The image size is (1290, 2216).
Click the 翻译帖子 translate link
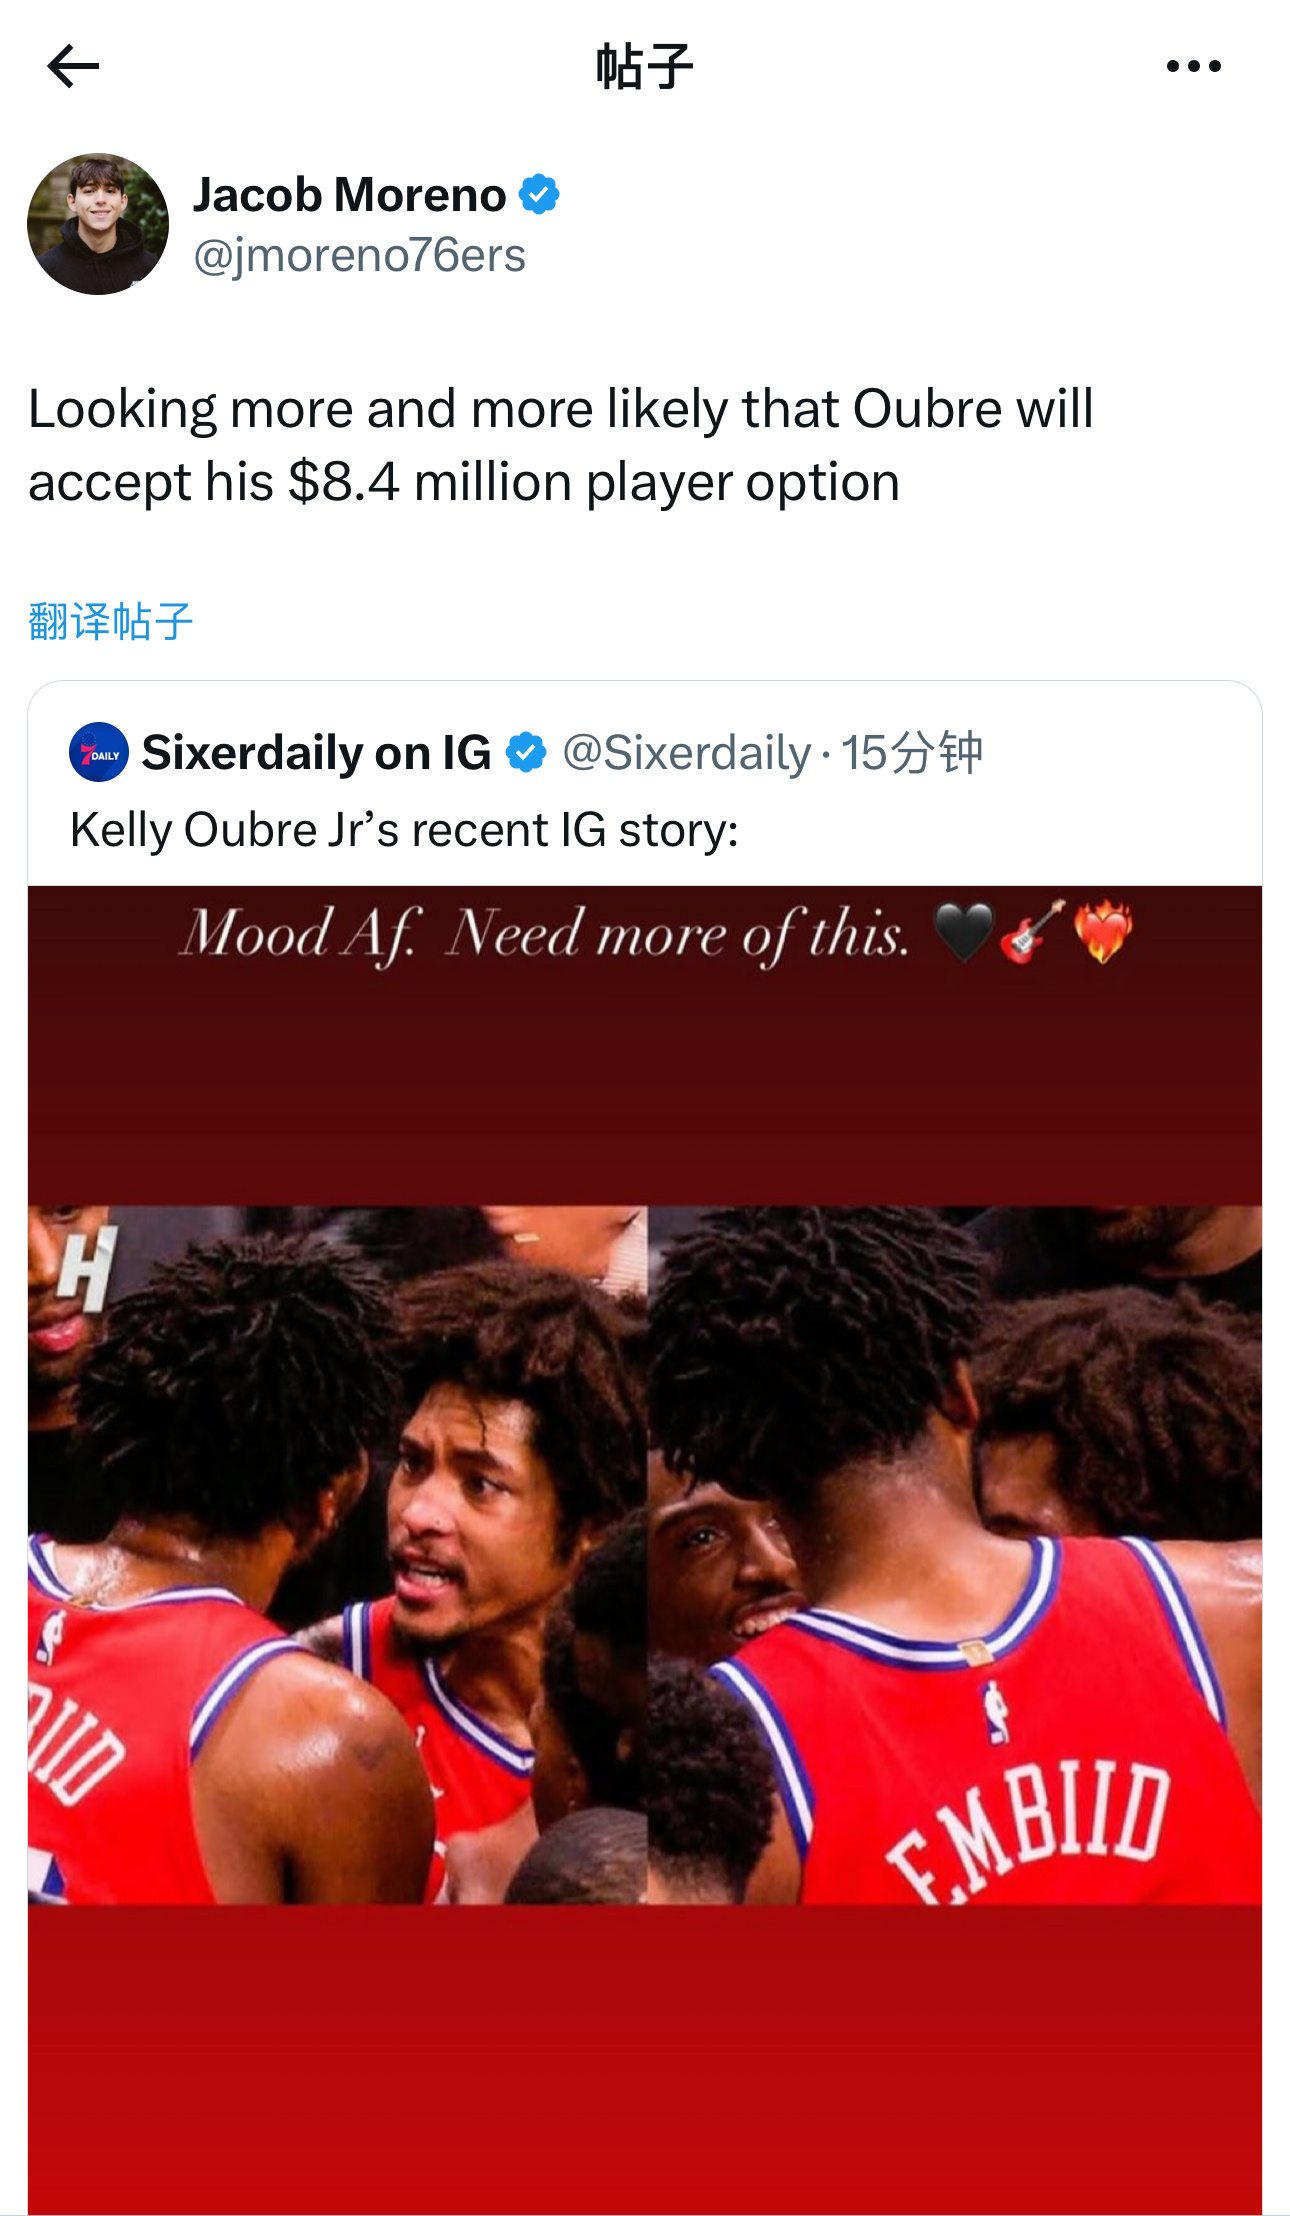point(111,621)
